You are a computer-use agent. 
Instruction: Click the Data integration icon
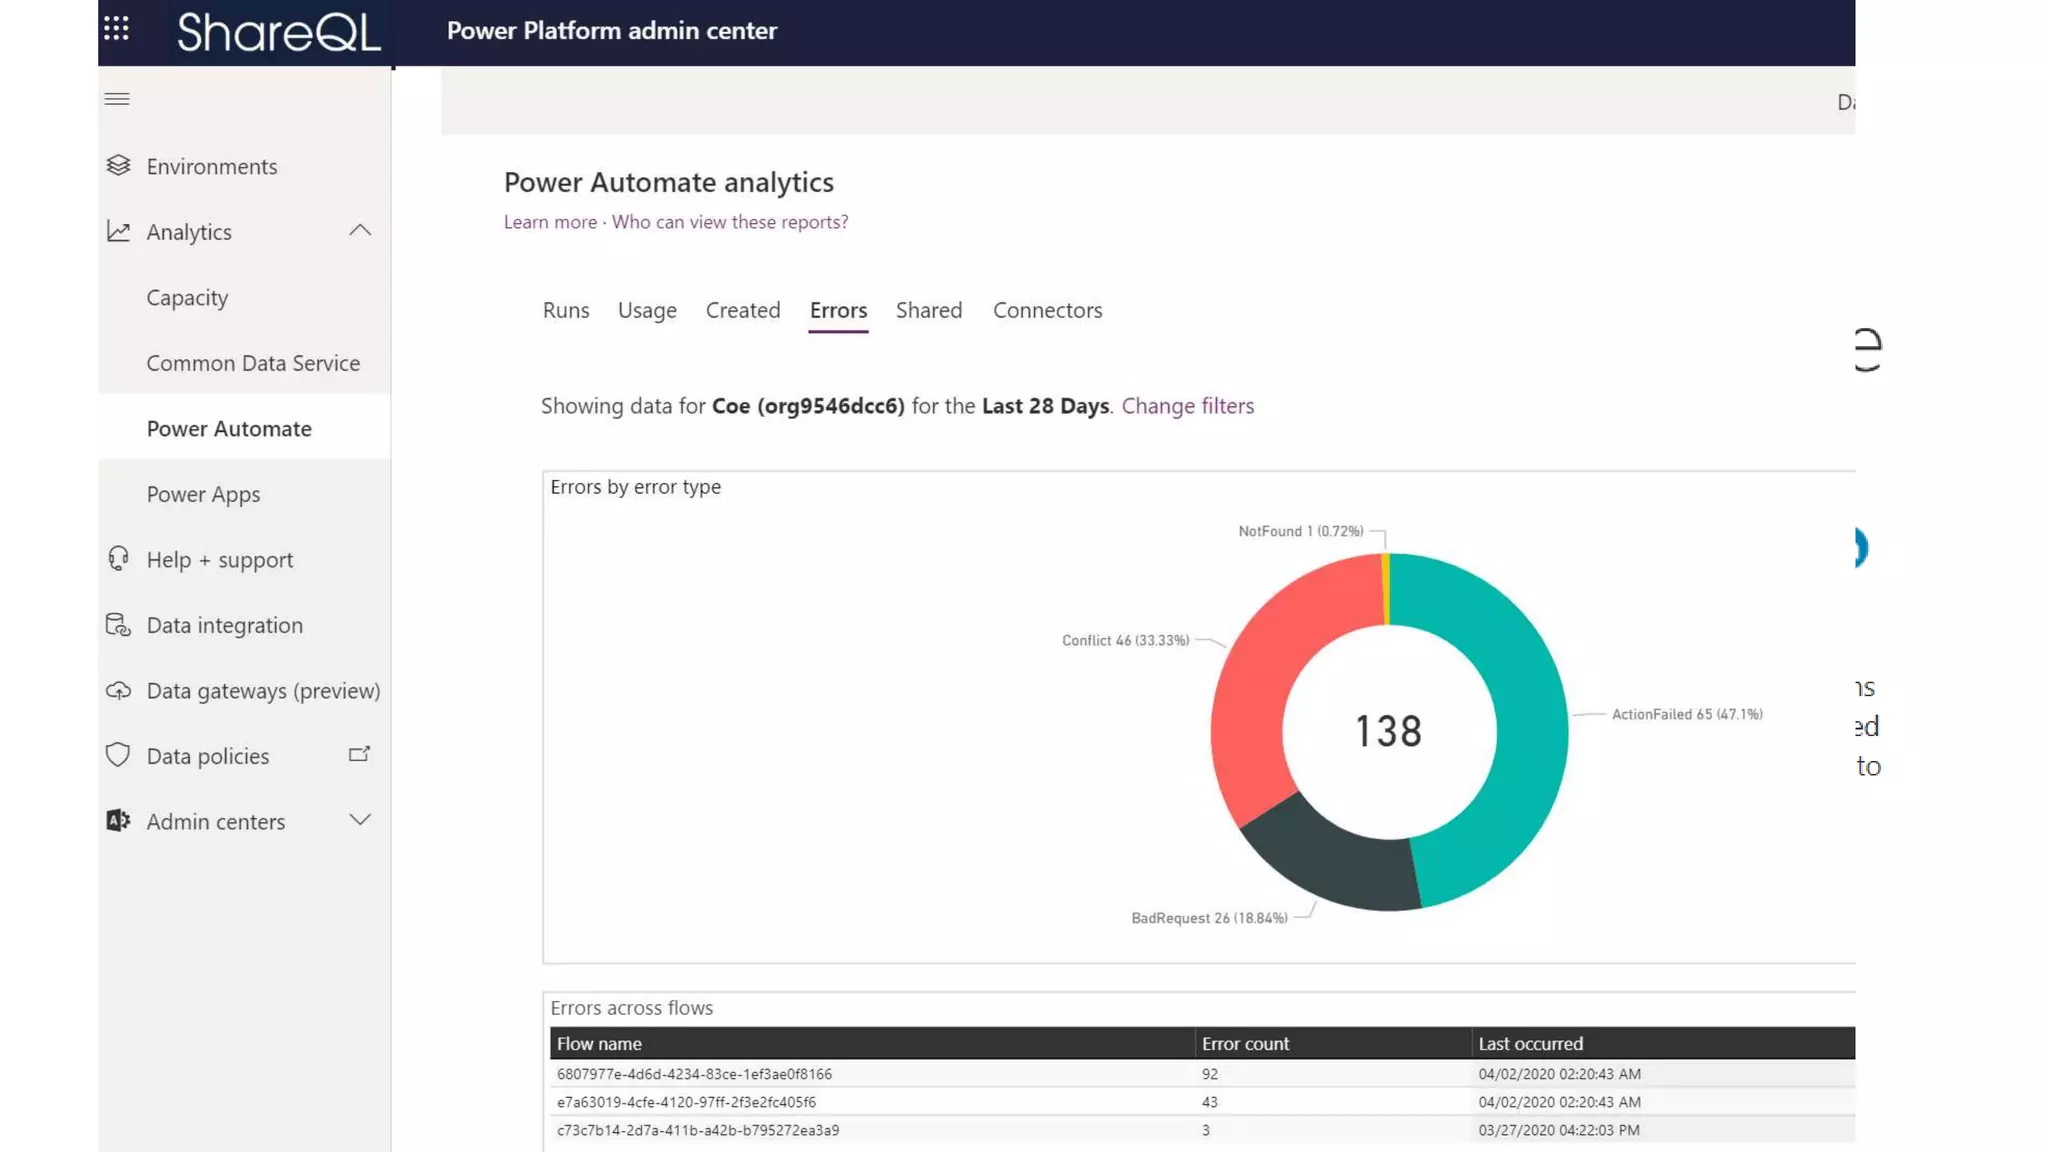tap(118, 625)
